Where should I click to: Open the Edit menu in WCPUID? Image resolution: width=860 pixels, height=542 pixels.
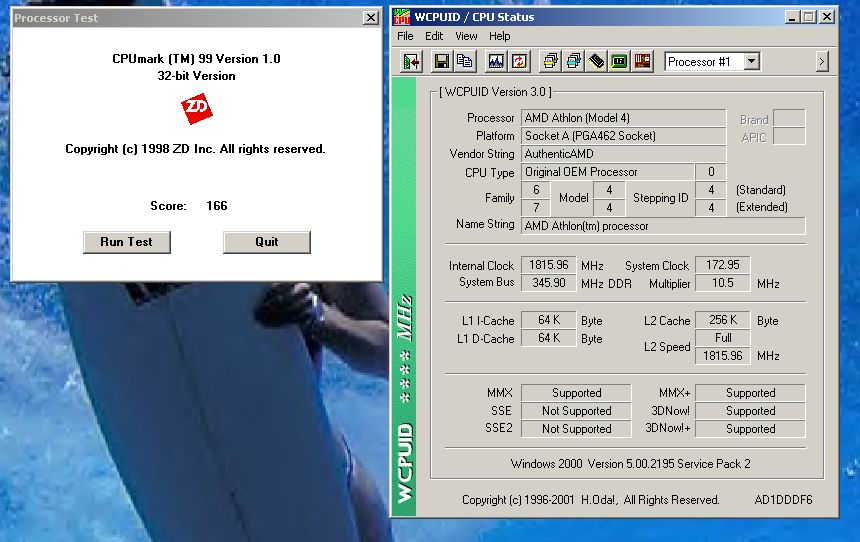(434, 36)
